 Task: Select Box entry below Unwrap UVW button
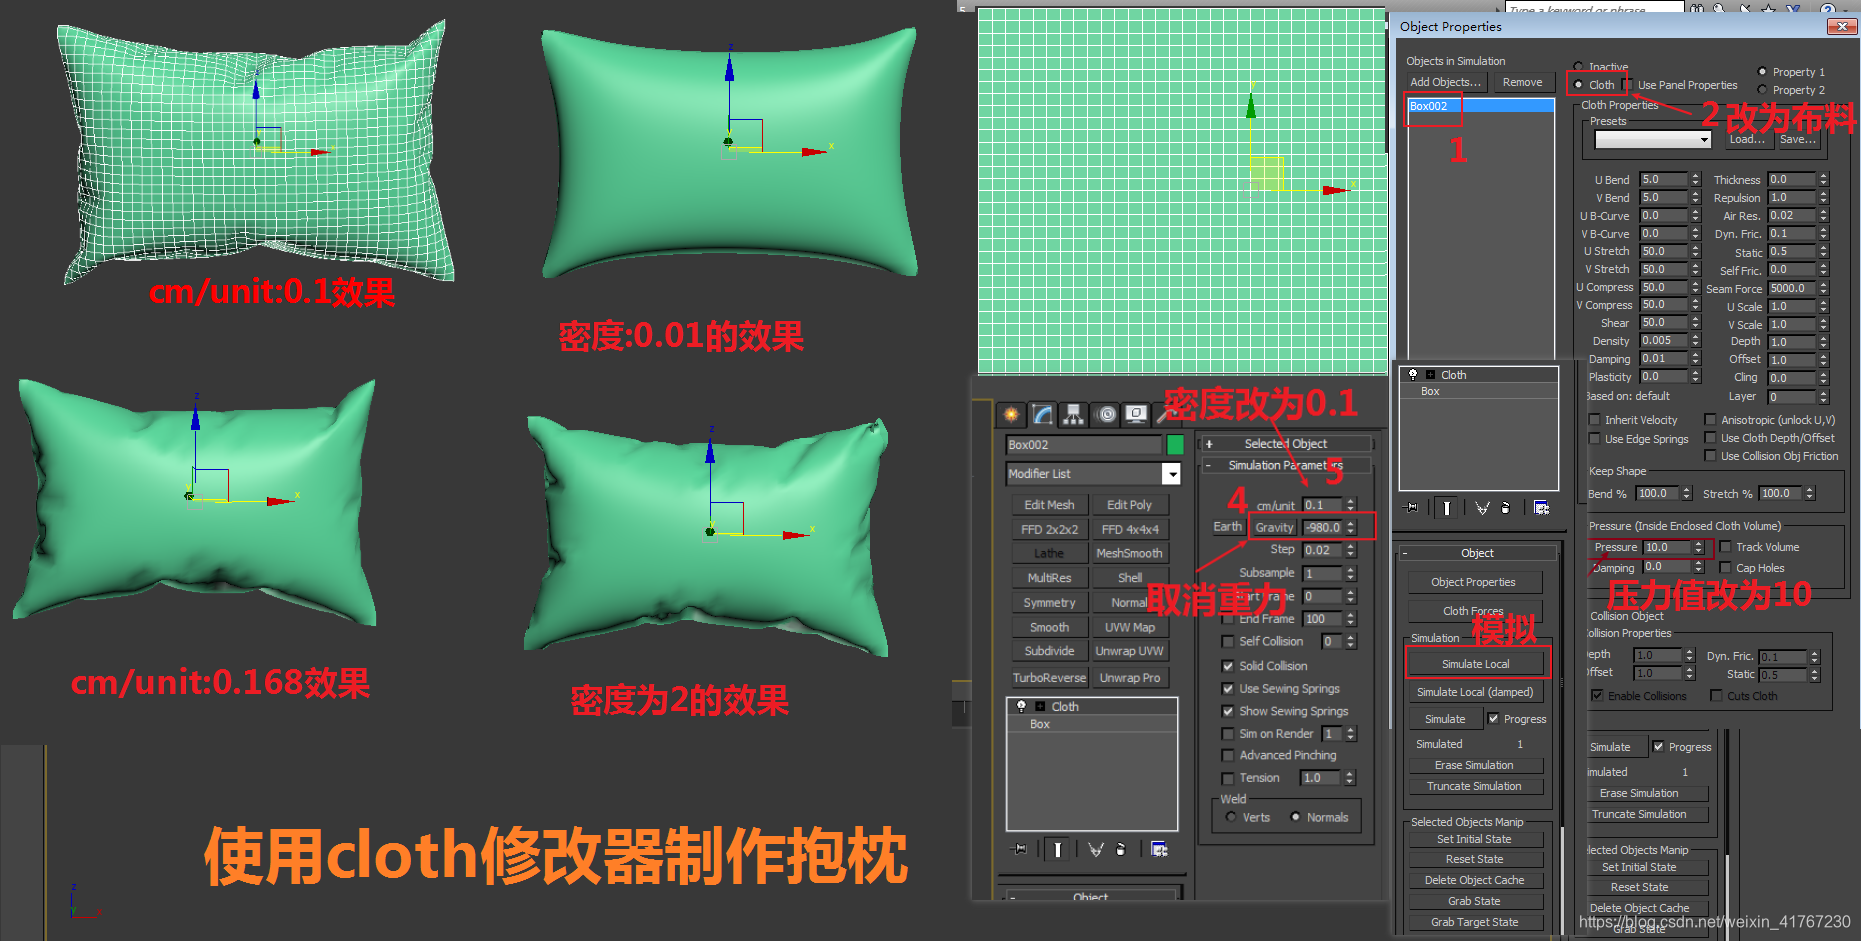(x=1092, y=724)
